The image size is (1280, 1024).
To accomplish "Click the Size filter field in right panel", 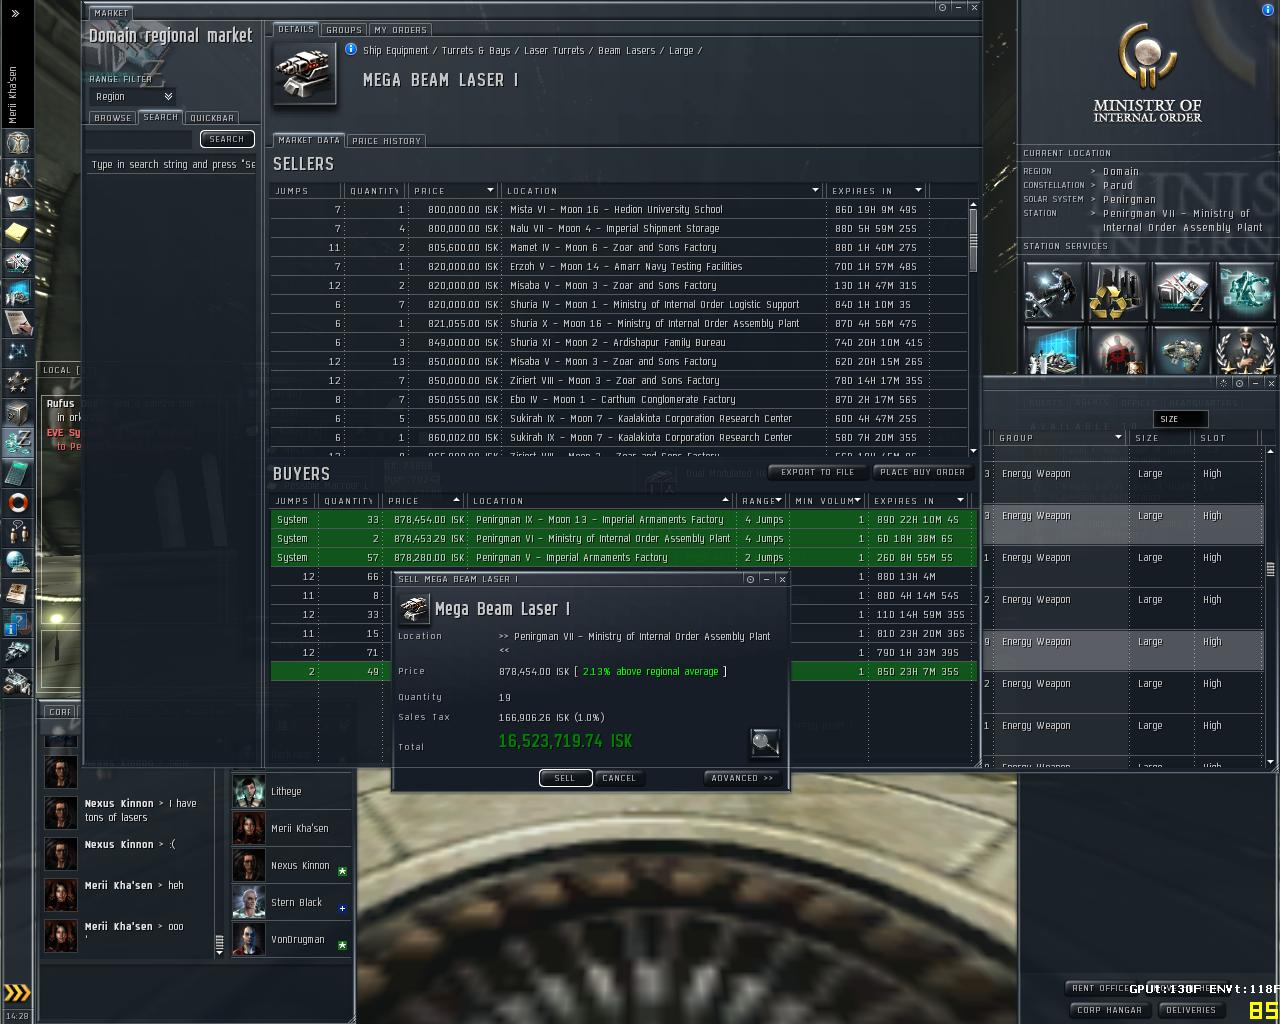I will point(1180,419).
